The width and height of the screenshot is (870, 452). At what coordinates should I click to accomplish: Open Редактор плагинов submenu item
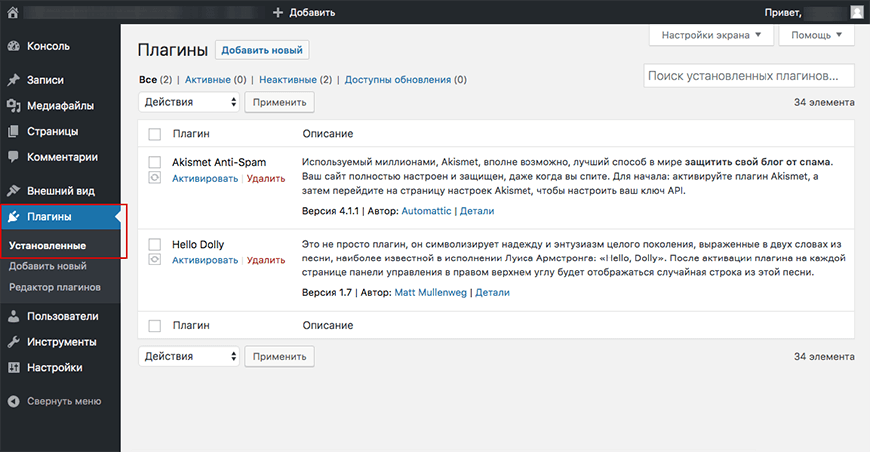pyautogui.click(x=55, y=287)
